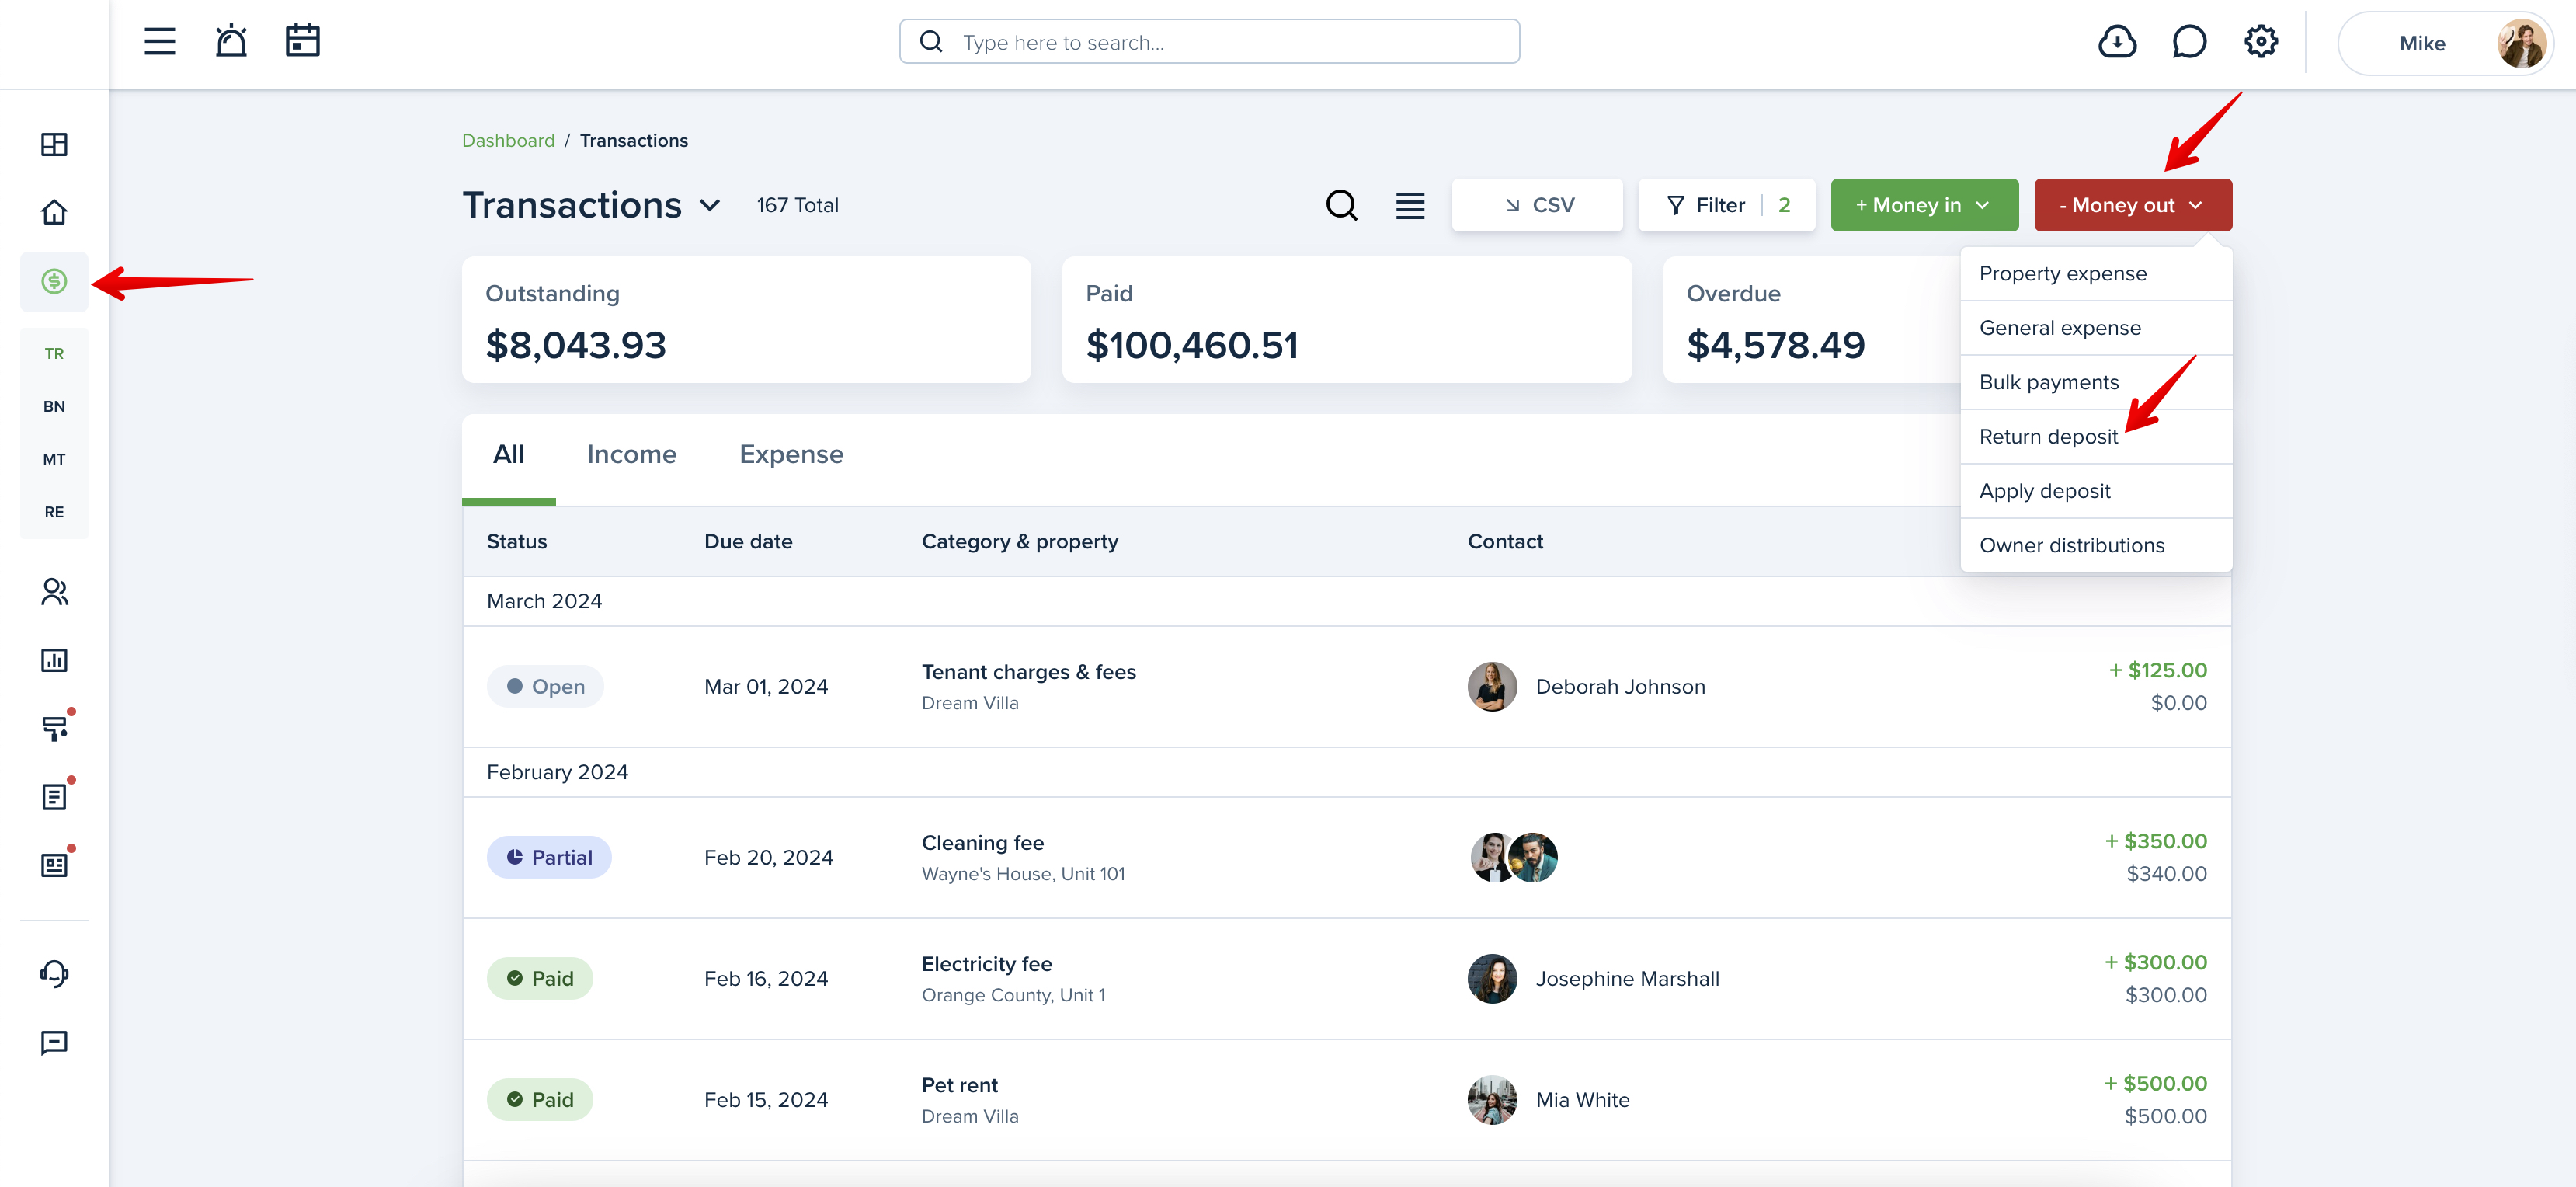
Task: Select Apply deposit menu entry
Action: tap(2096, 491)
